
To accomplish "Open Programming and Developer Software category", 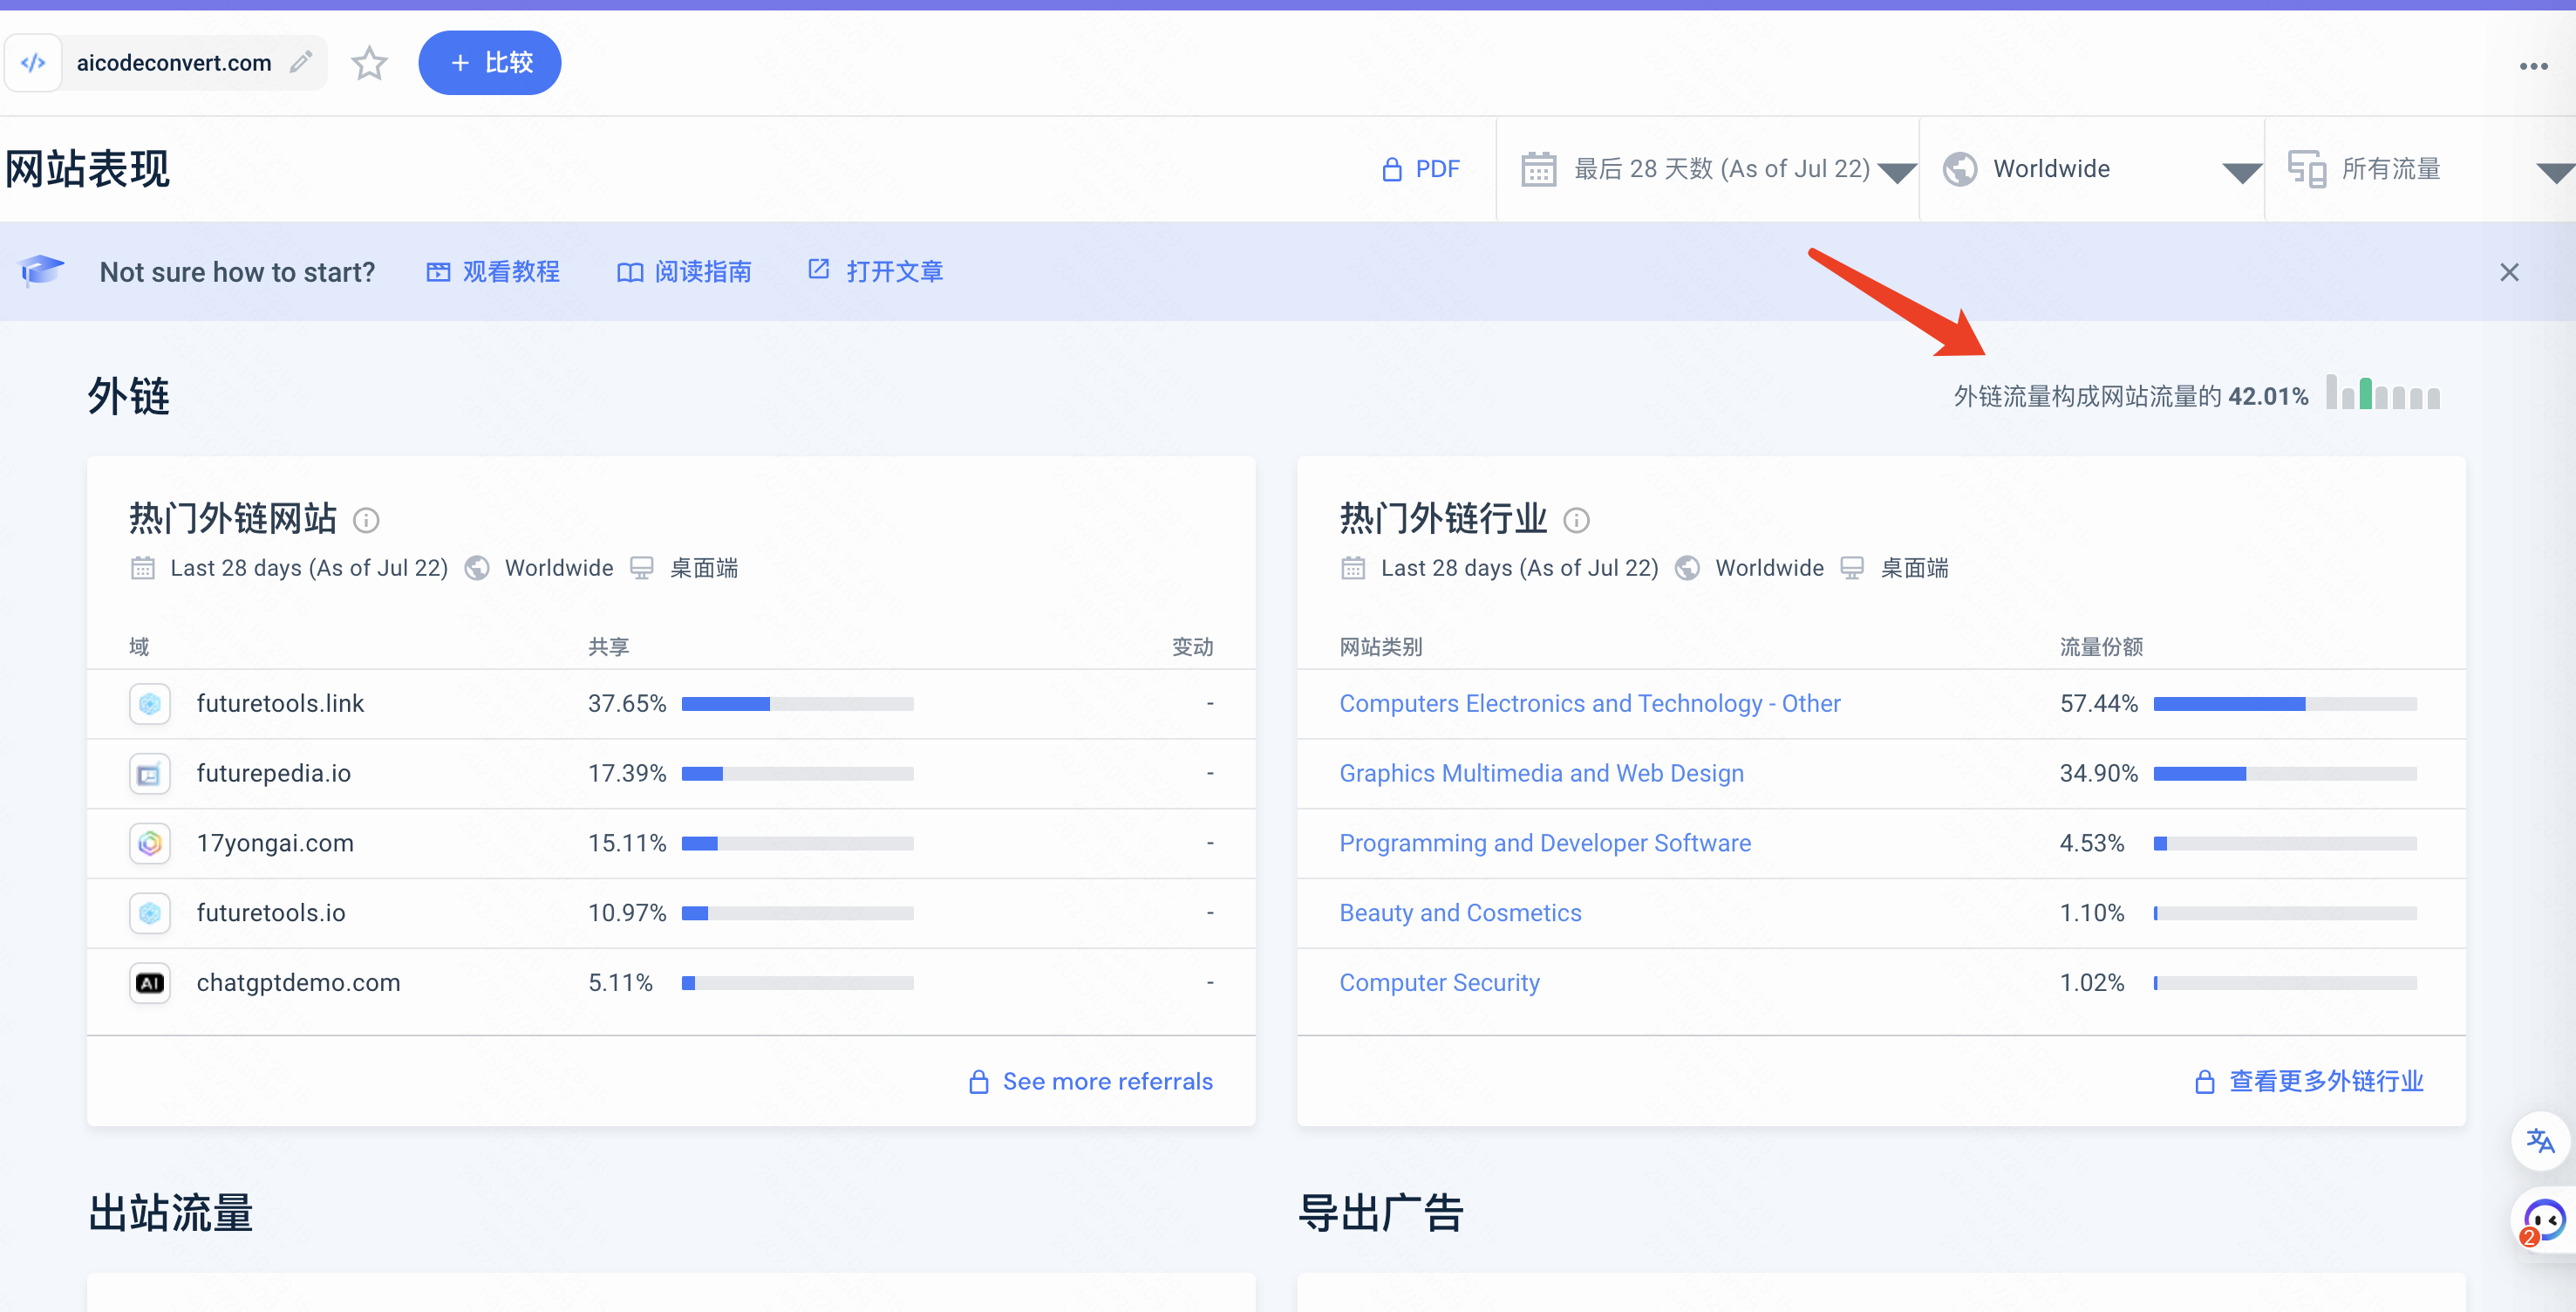I will tap(1545, 844).
